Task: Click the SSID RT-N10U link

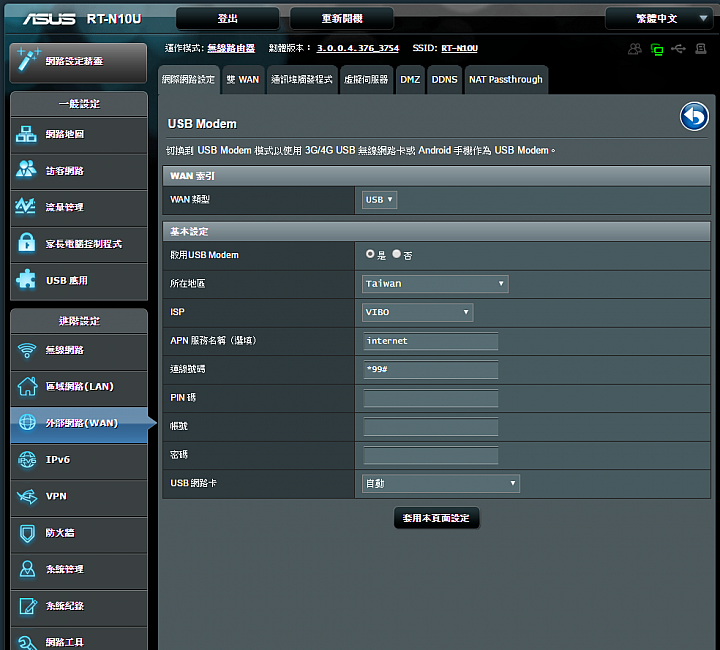Action: pyautogui.click(x=460, y=48)
